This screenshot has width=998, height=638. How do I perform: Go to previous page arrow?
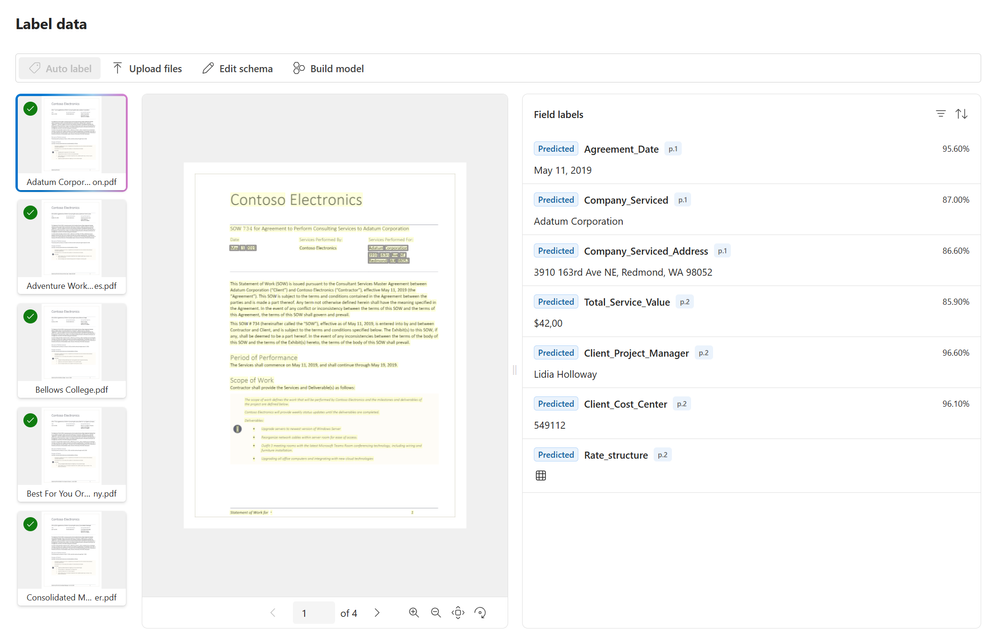273,613
